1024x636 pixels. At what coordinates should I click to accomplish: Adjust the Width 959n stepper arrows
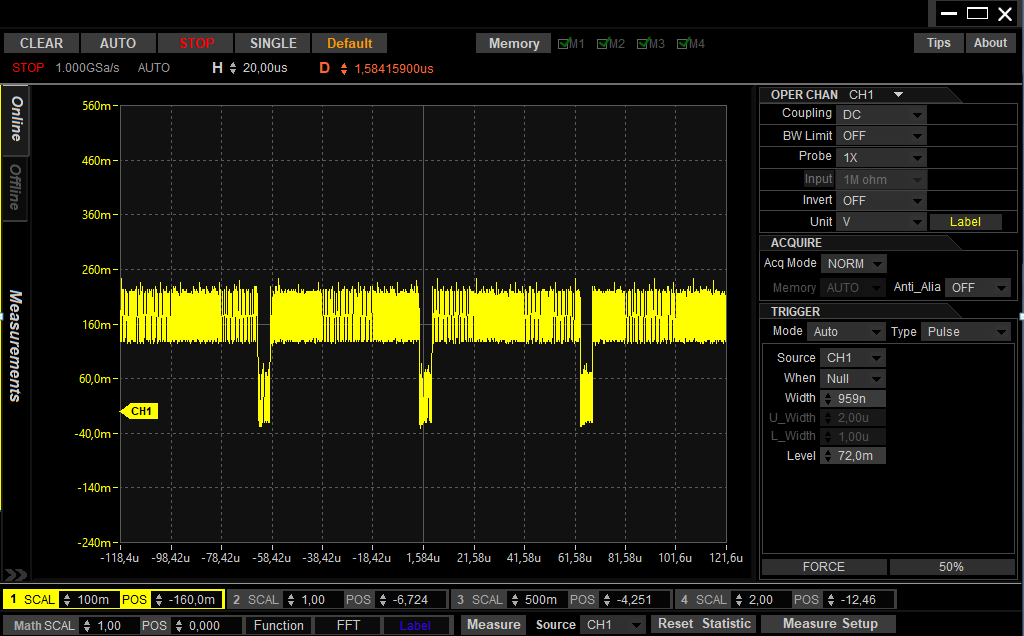click(828, 398)
